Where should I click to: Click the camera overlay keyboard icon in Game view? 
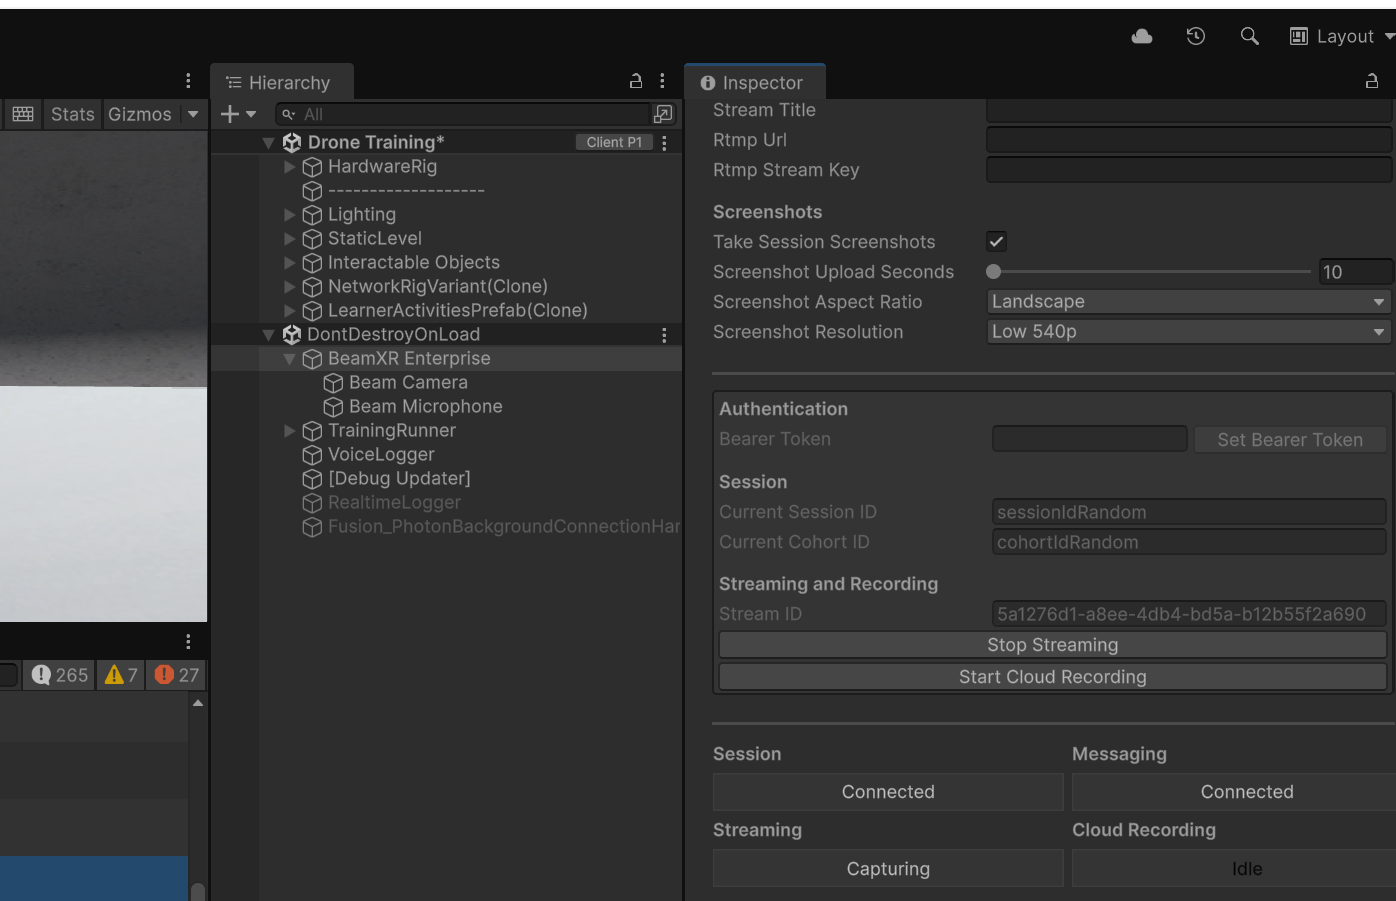(x=22, y=114)
